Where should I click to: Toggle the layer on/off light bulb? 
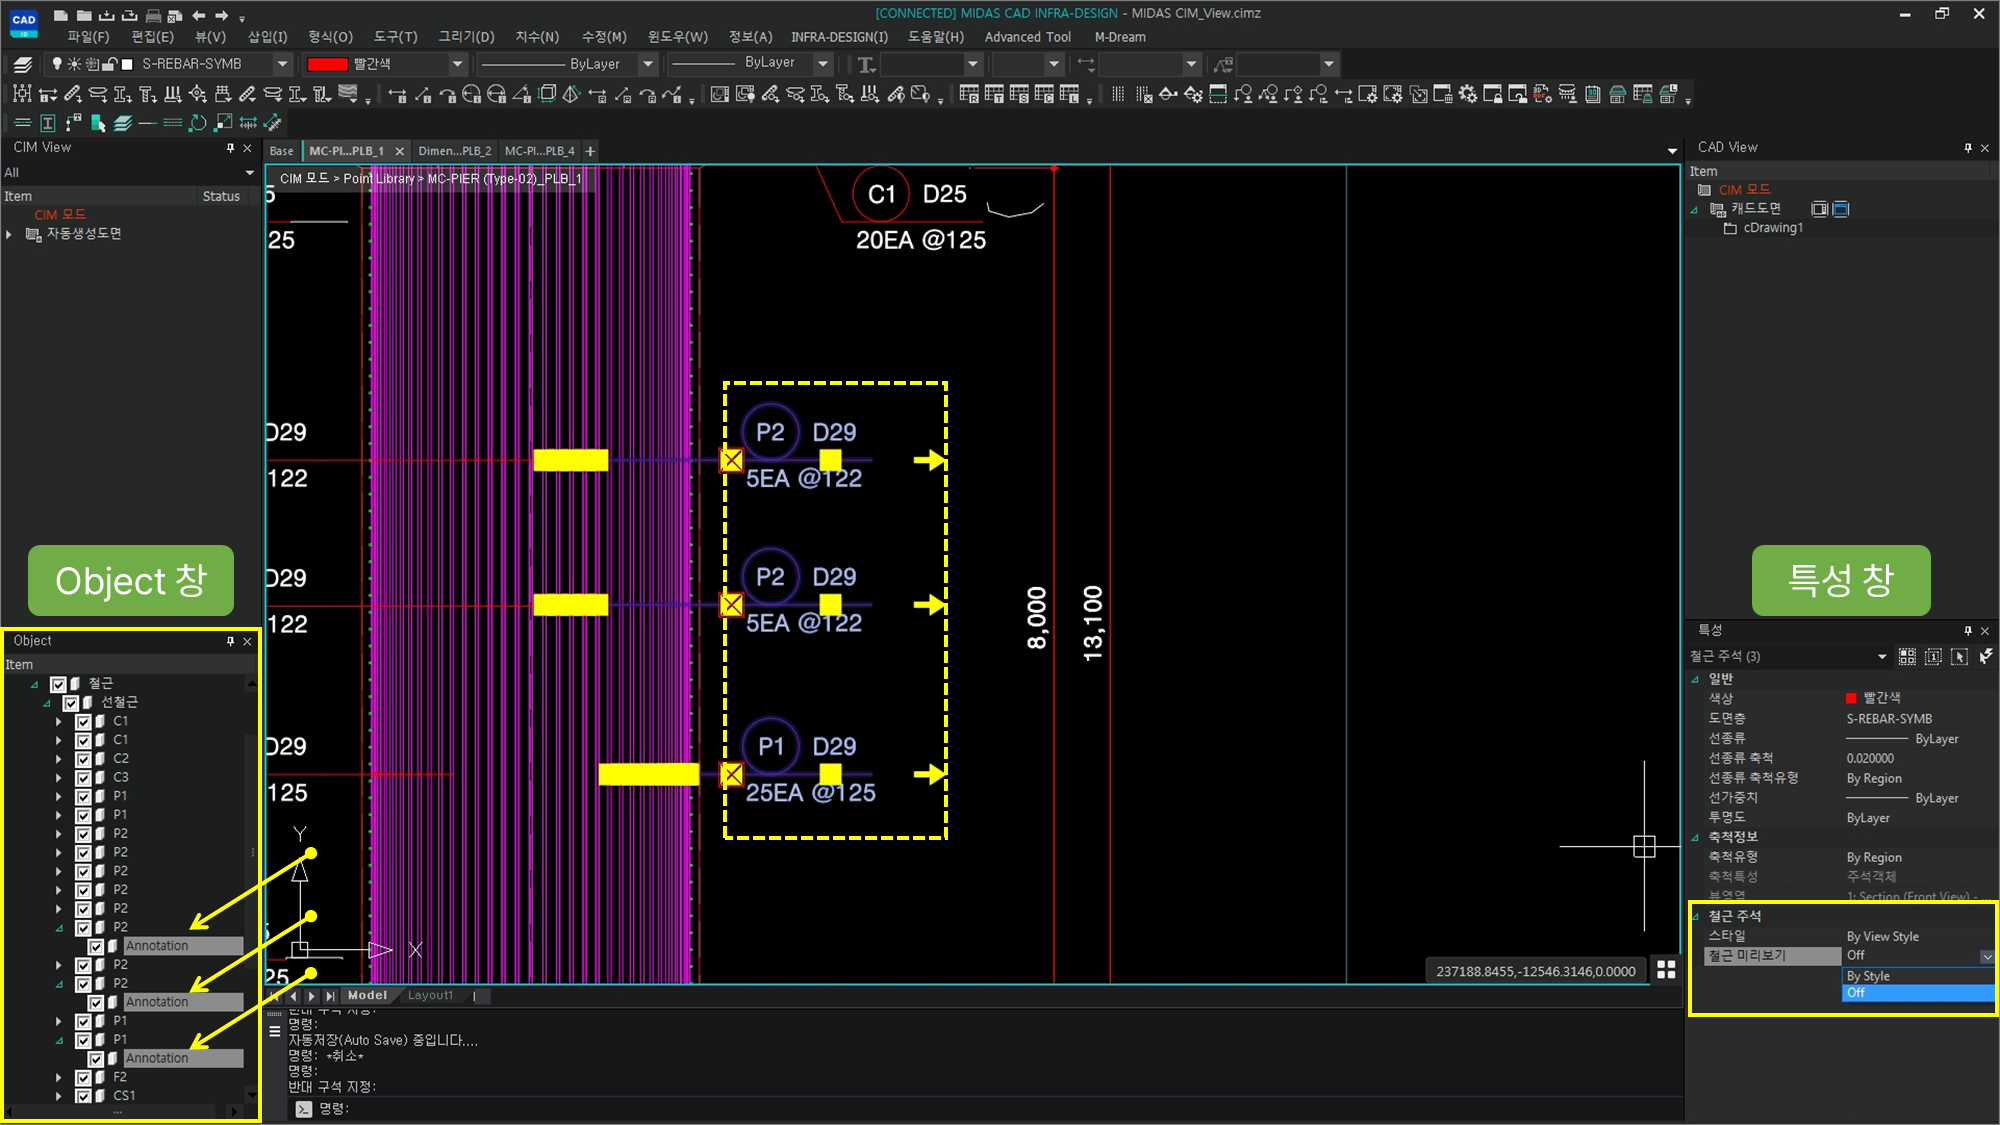pos(57,64)
